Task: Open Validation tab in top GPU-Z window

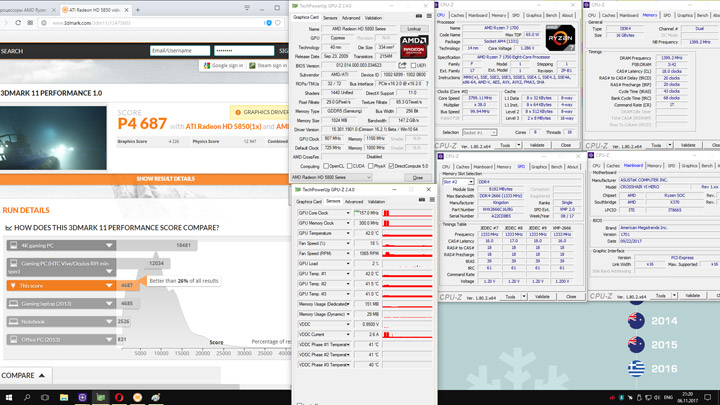Action: point(373,18)
